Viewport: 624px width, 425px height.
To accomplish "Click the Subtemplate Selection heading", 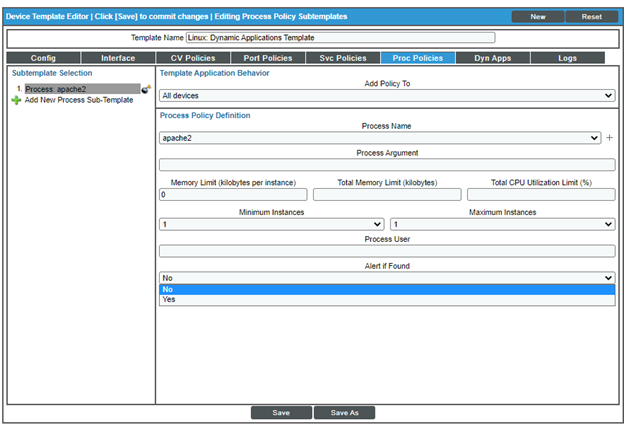I will 52,73.
